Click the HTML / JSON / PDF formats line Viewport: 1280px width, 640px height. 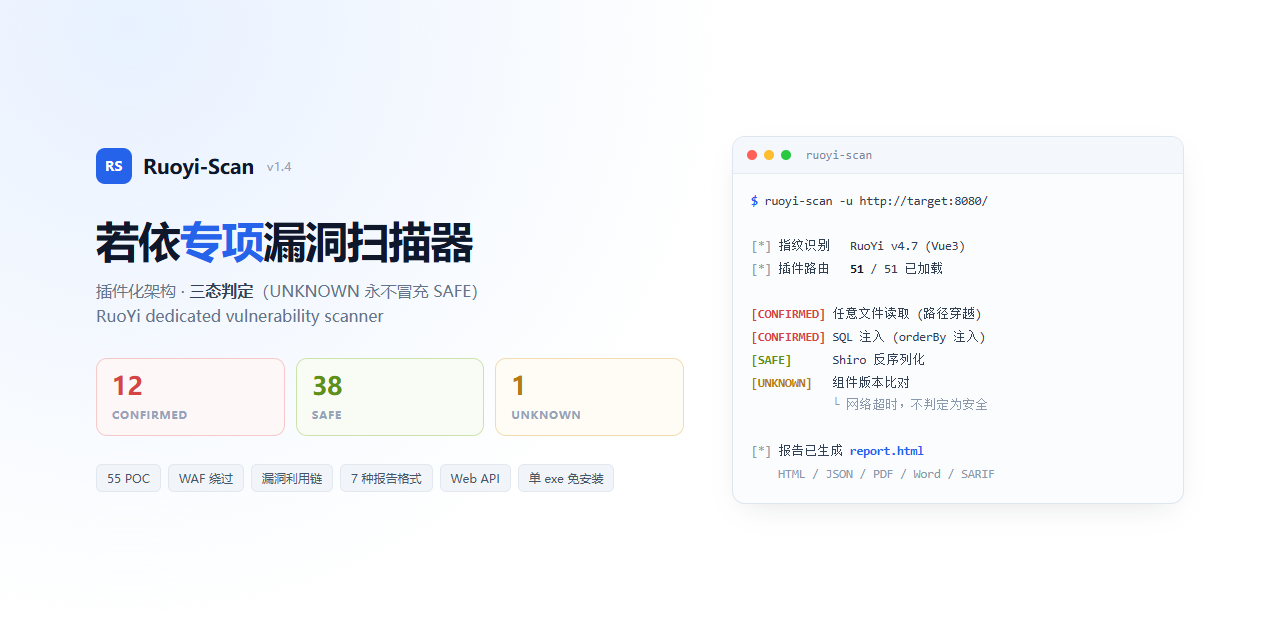click(x=886, y=474)
